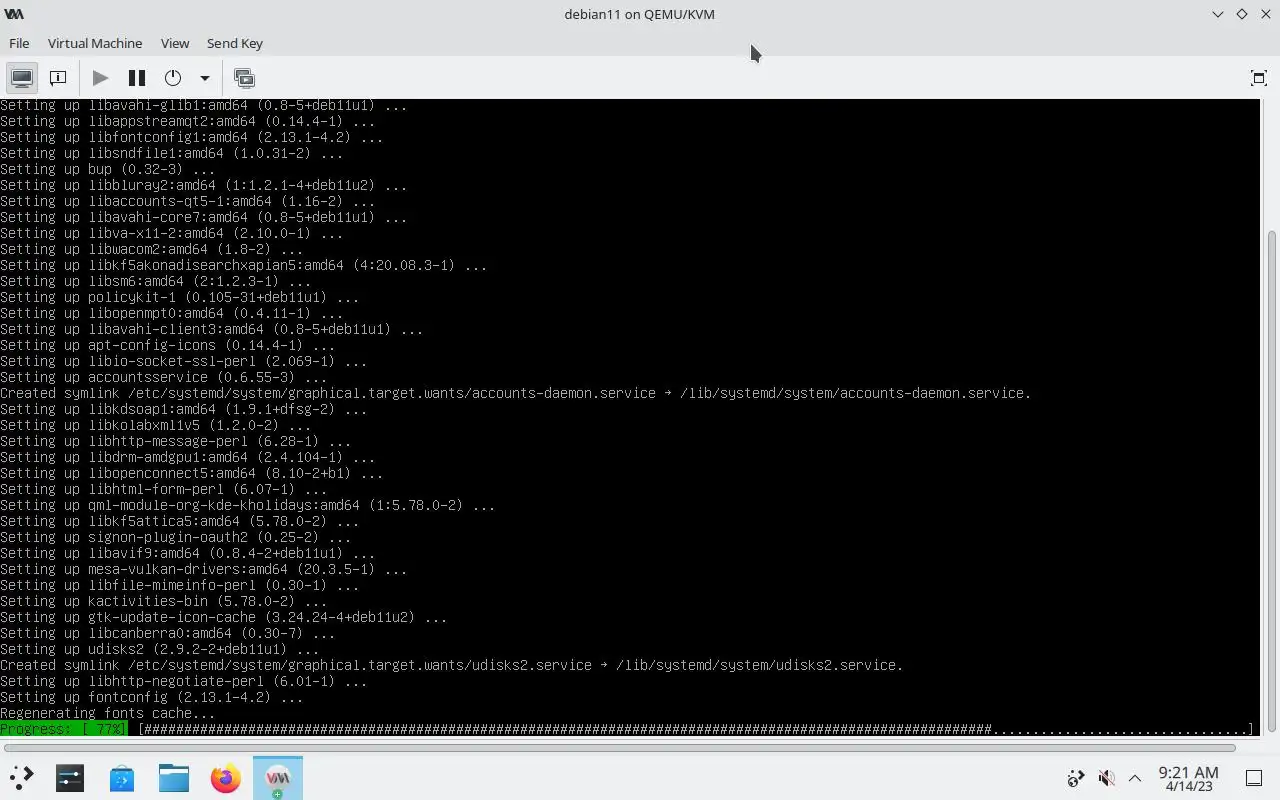This screenshot has height=800, width=1280.
Task: Open the Dolphin file manager
Action: point(174,777)
